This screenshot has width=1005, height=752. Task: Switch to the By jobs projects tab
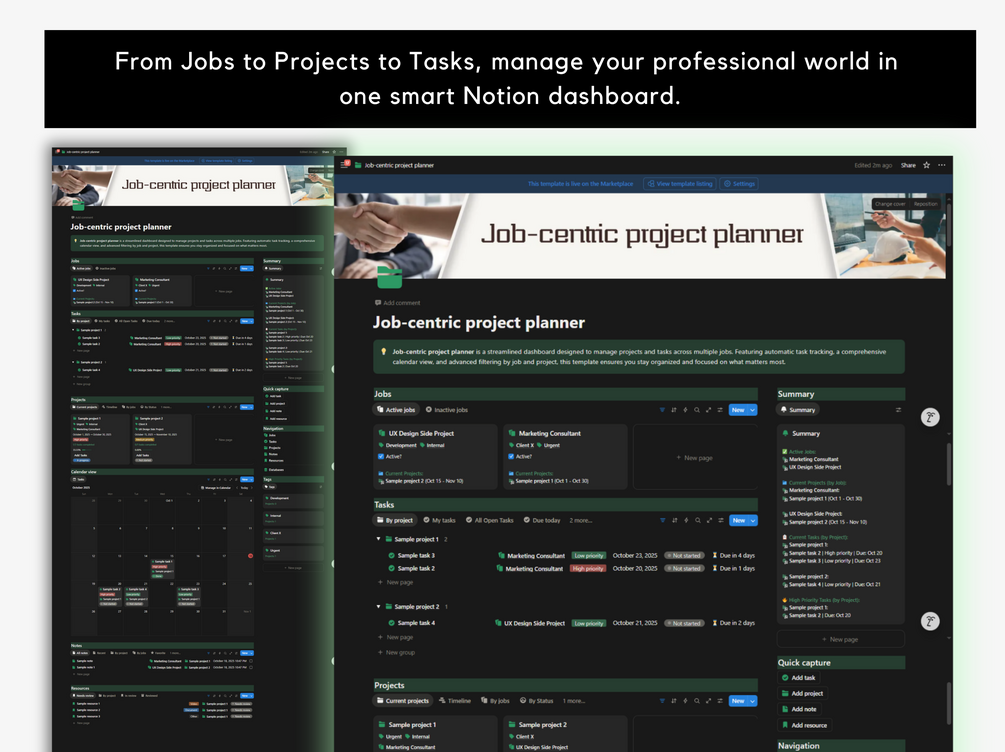[495, 701]
